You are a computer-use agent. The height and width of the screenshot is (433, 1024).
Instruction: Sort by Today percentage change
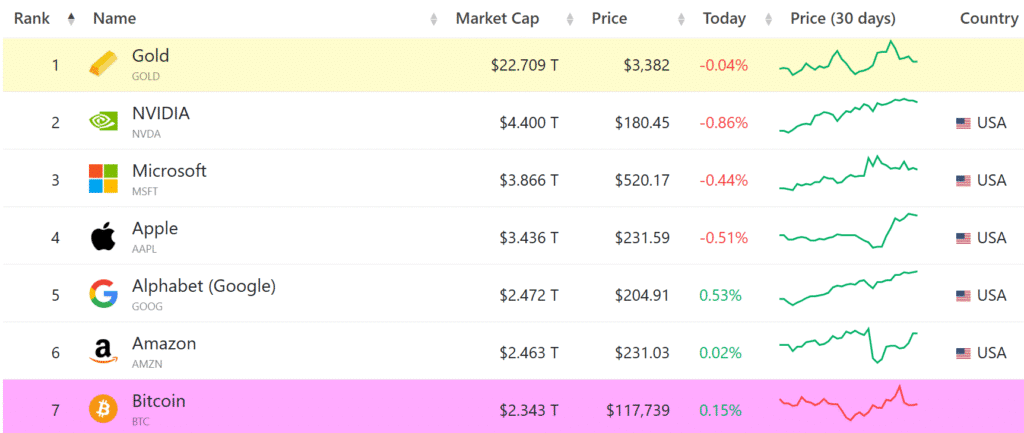[724, 19]
